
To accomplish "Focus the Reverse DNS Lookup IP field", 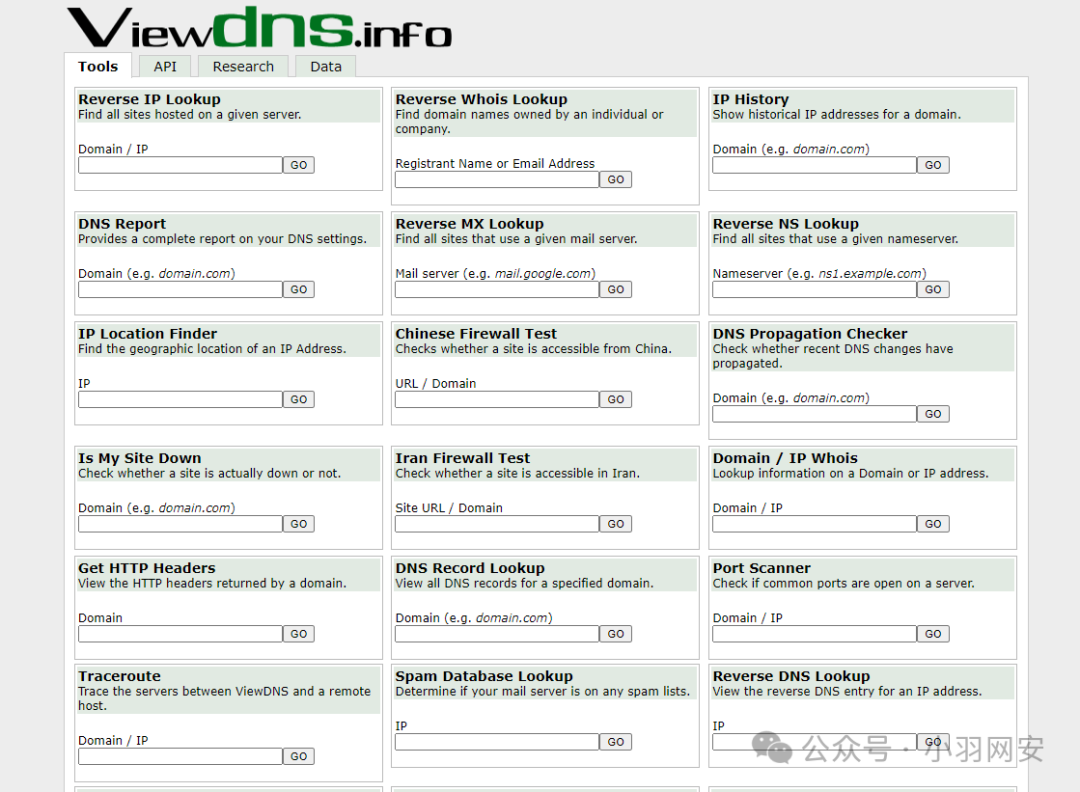I will coord(815,742).
